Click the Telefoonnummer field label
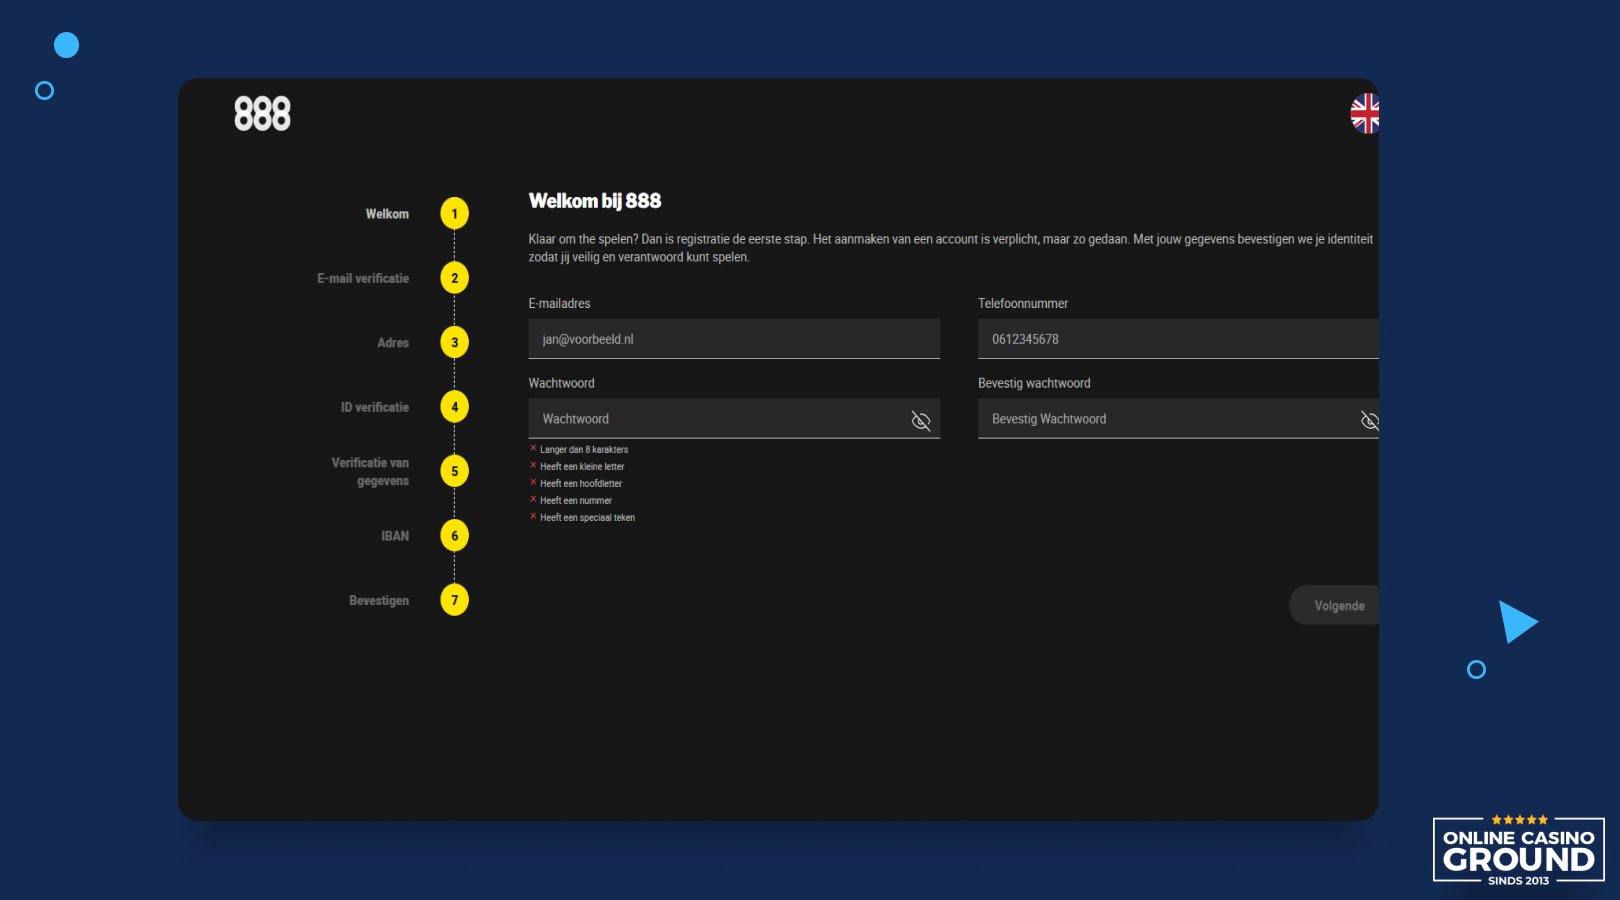Viewport: 1620px width, 900px height. tap(1023, 303)
